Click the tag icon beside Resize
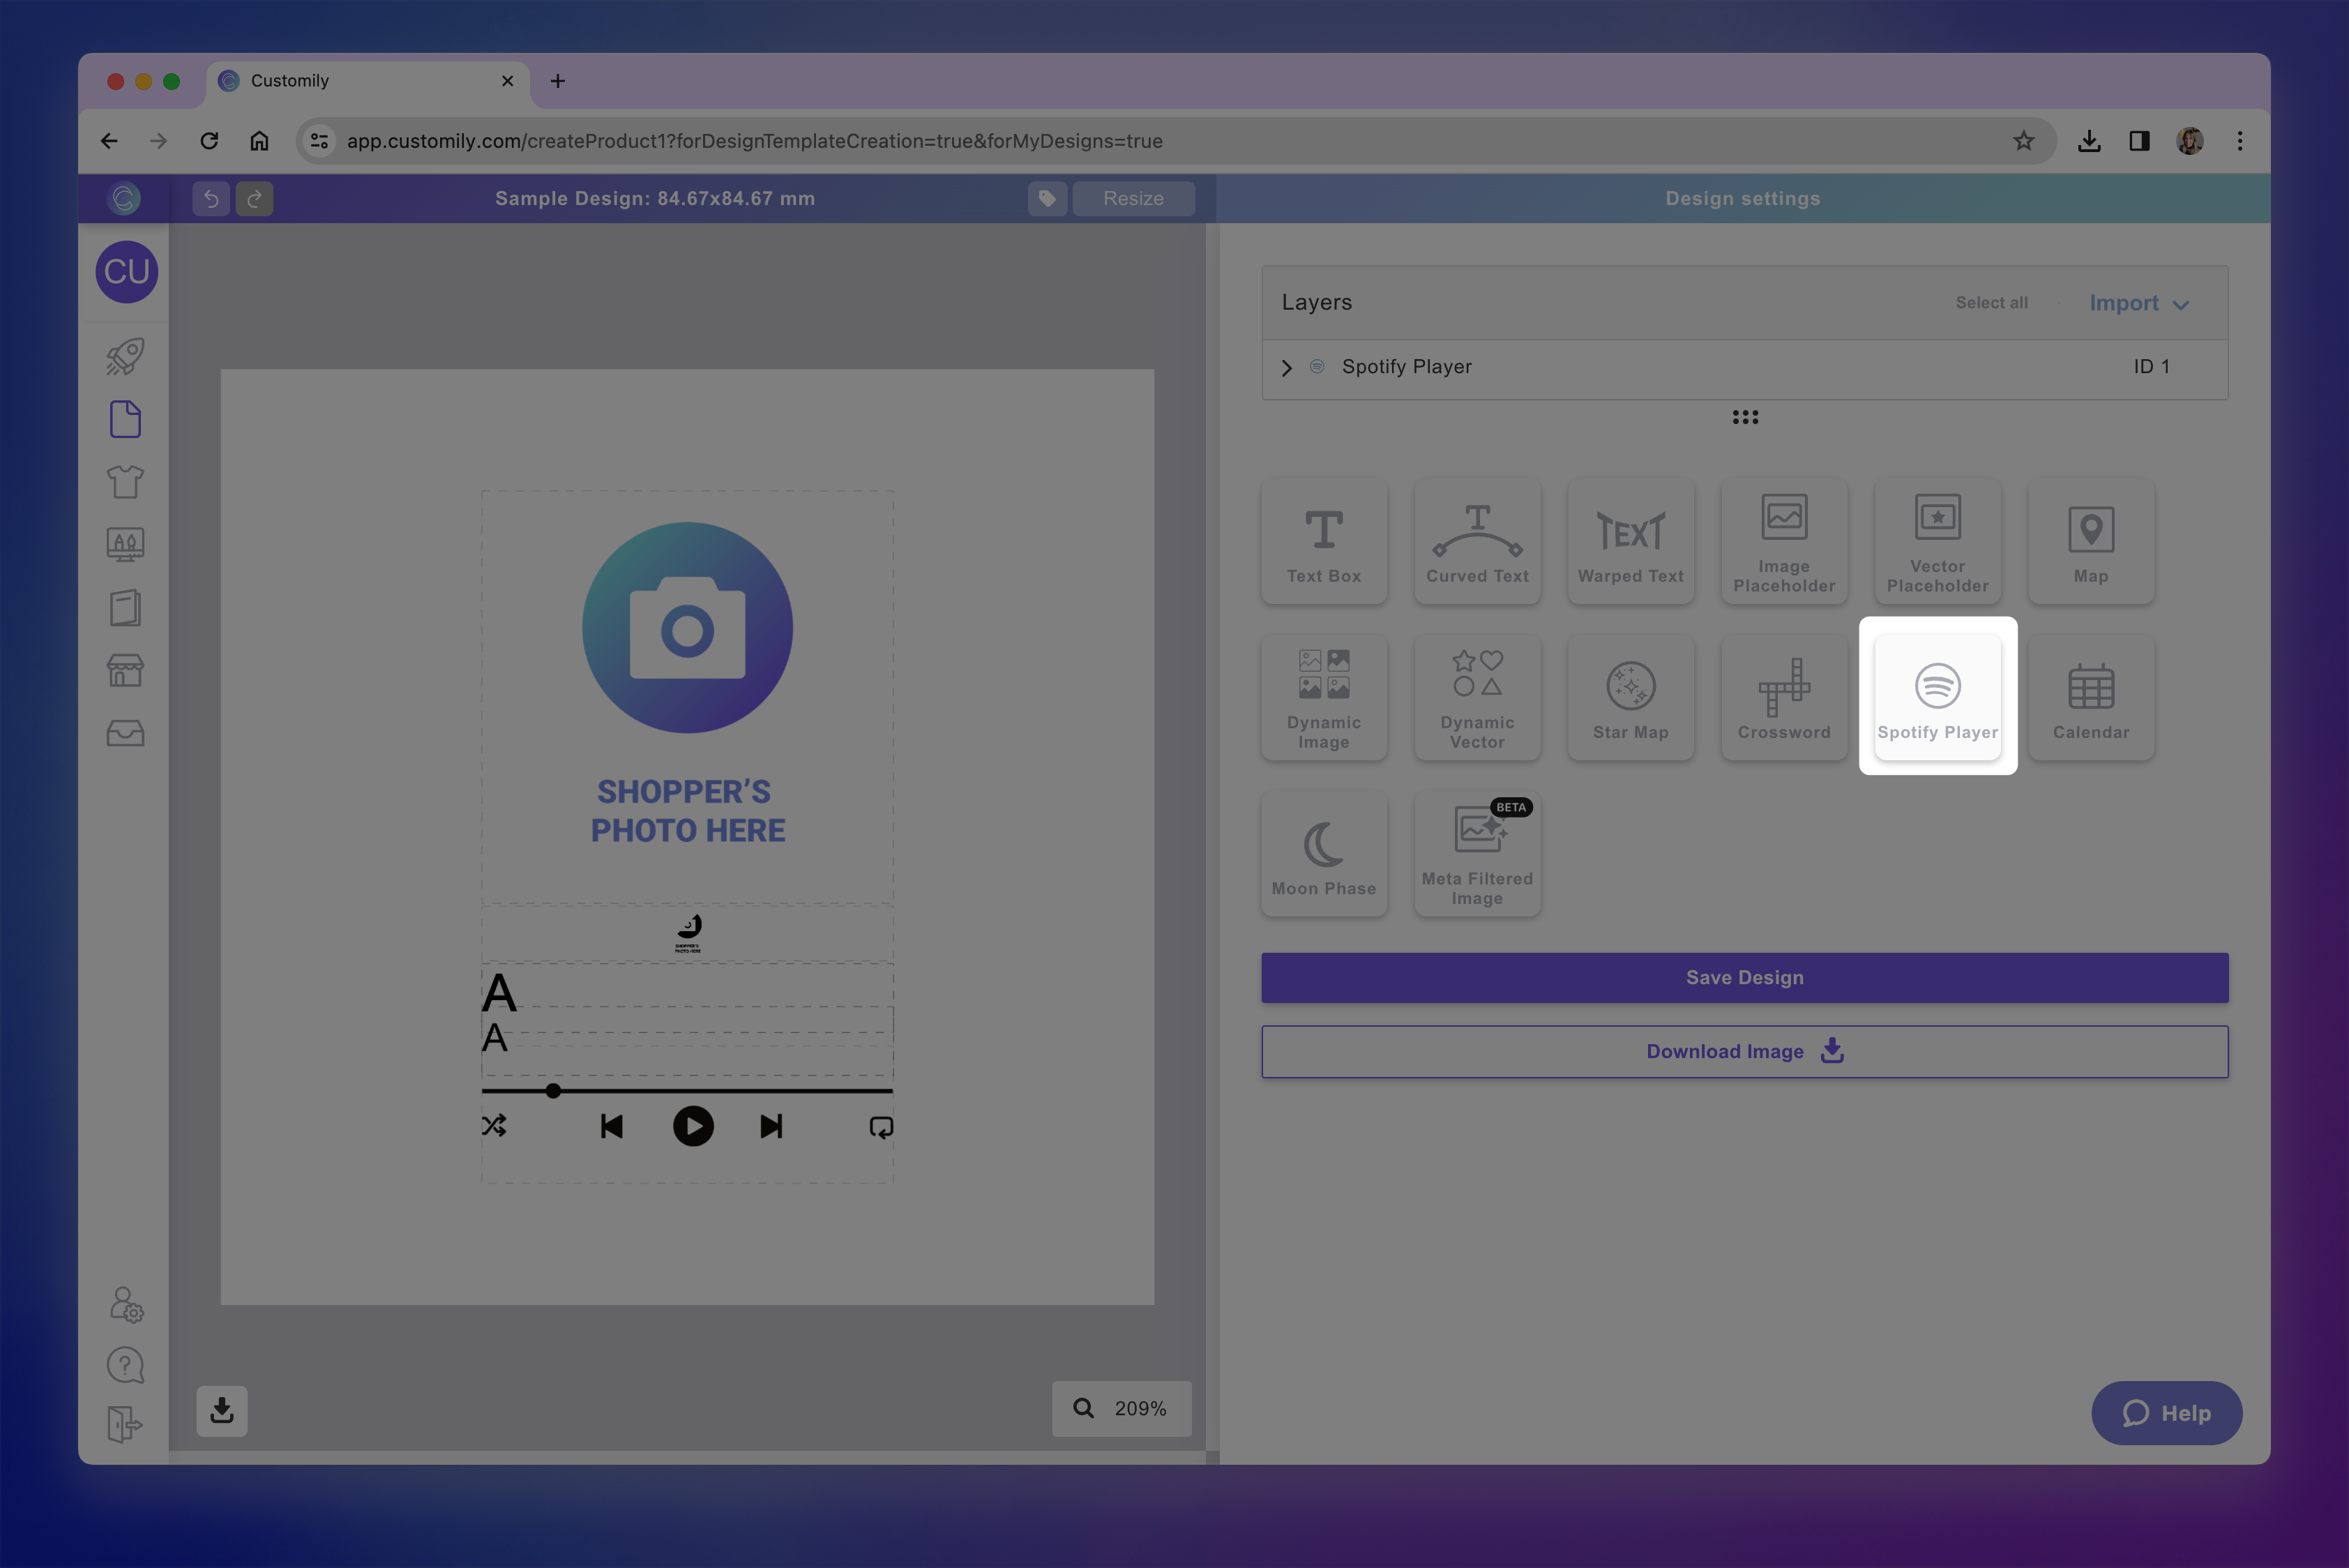Screen dimensions: 2349x1568 coord(1047,198)
